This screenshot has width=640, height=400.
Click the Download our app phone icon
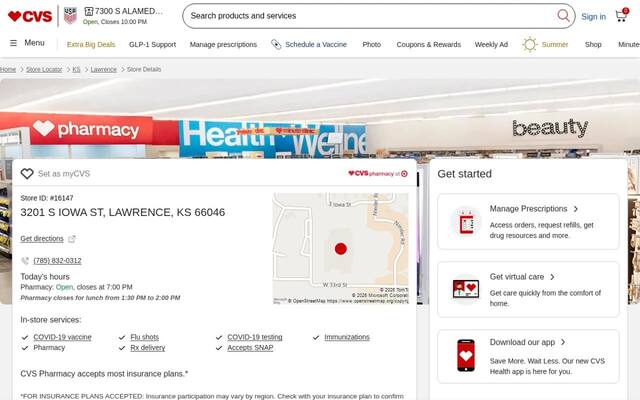(x=466, y=356)
